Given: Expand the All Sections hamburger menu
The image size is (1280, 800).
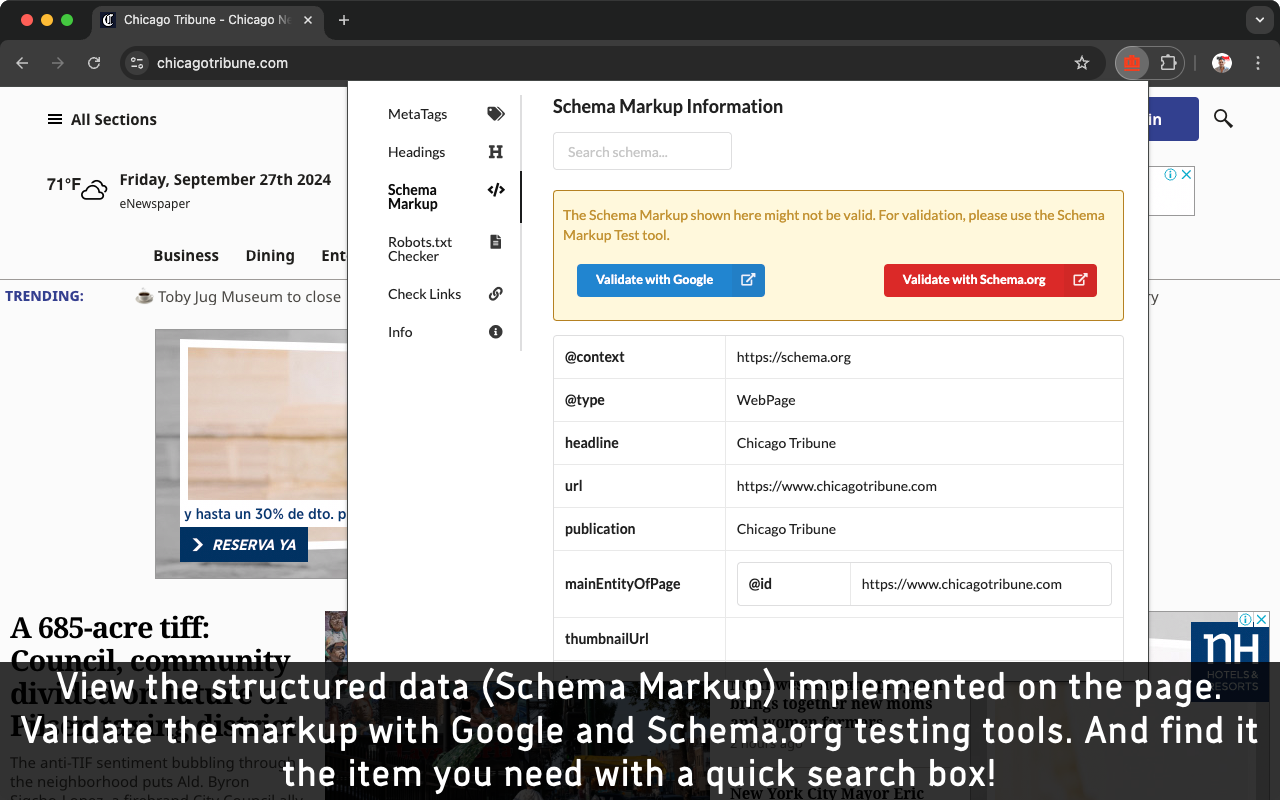Looking at the screenshot, I should tap(55, 120).
